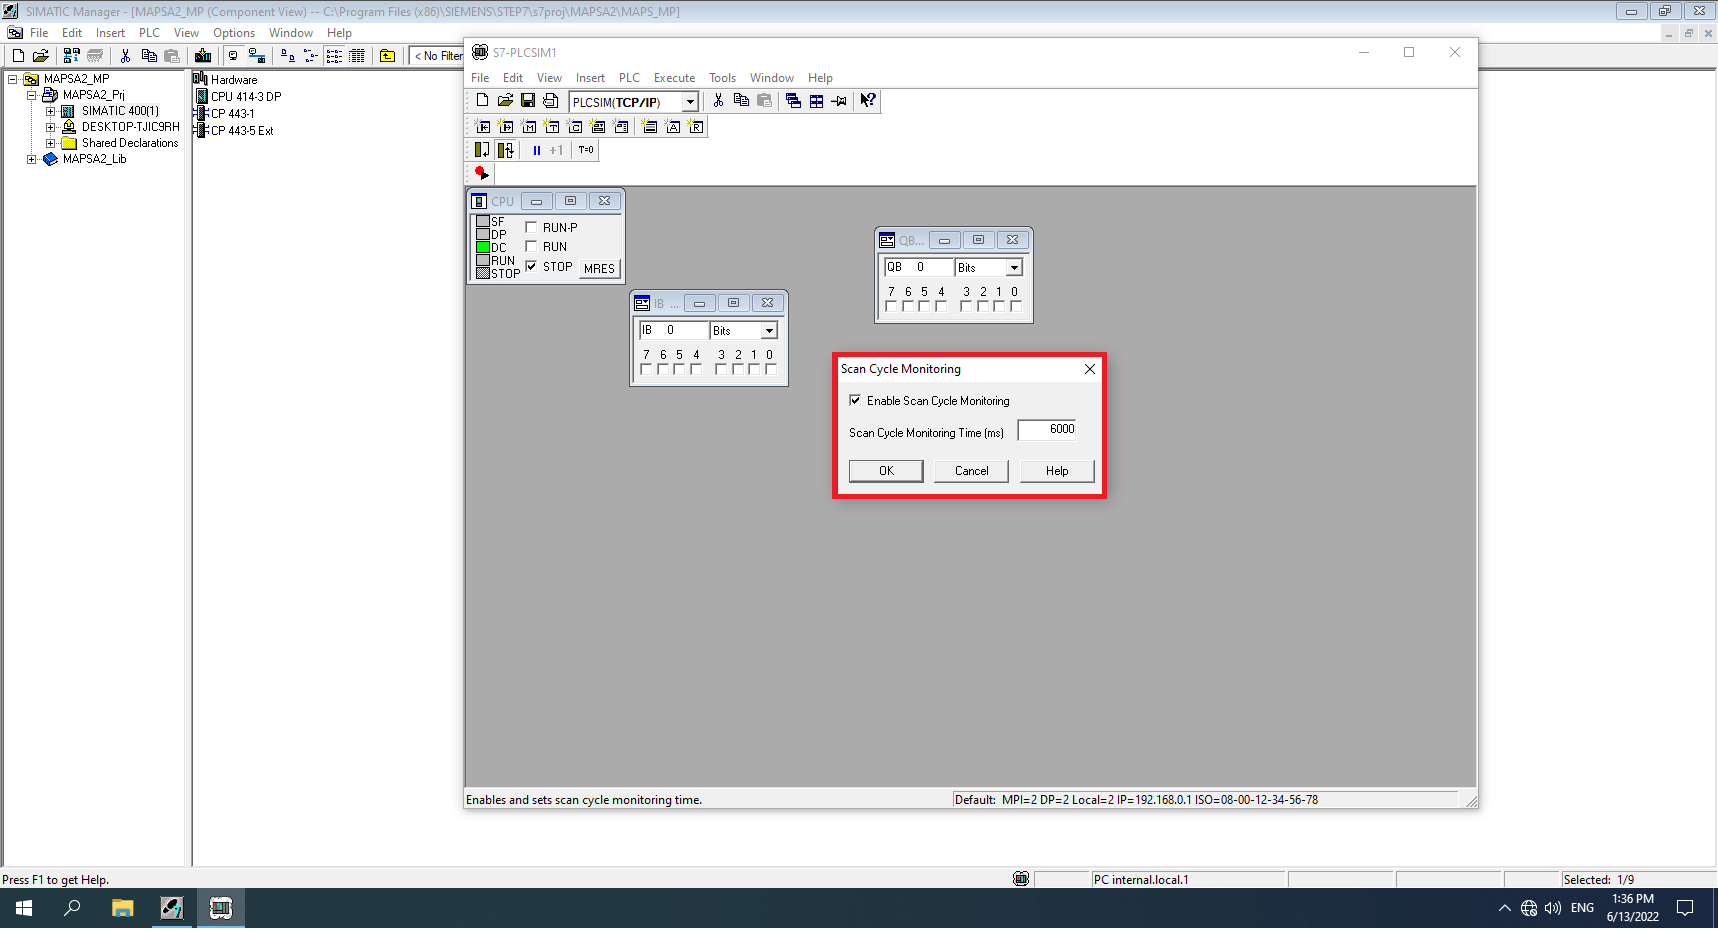
Task: Open the PLCSIM(TCP/IP) interface dropdown
Action: pyautogui.click(x=690, y=102)
